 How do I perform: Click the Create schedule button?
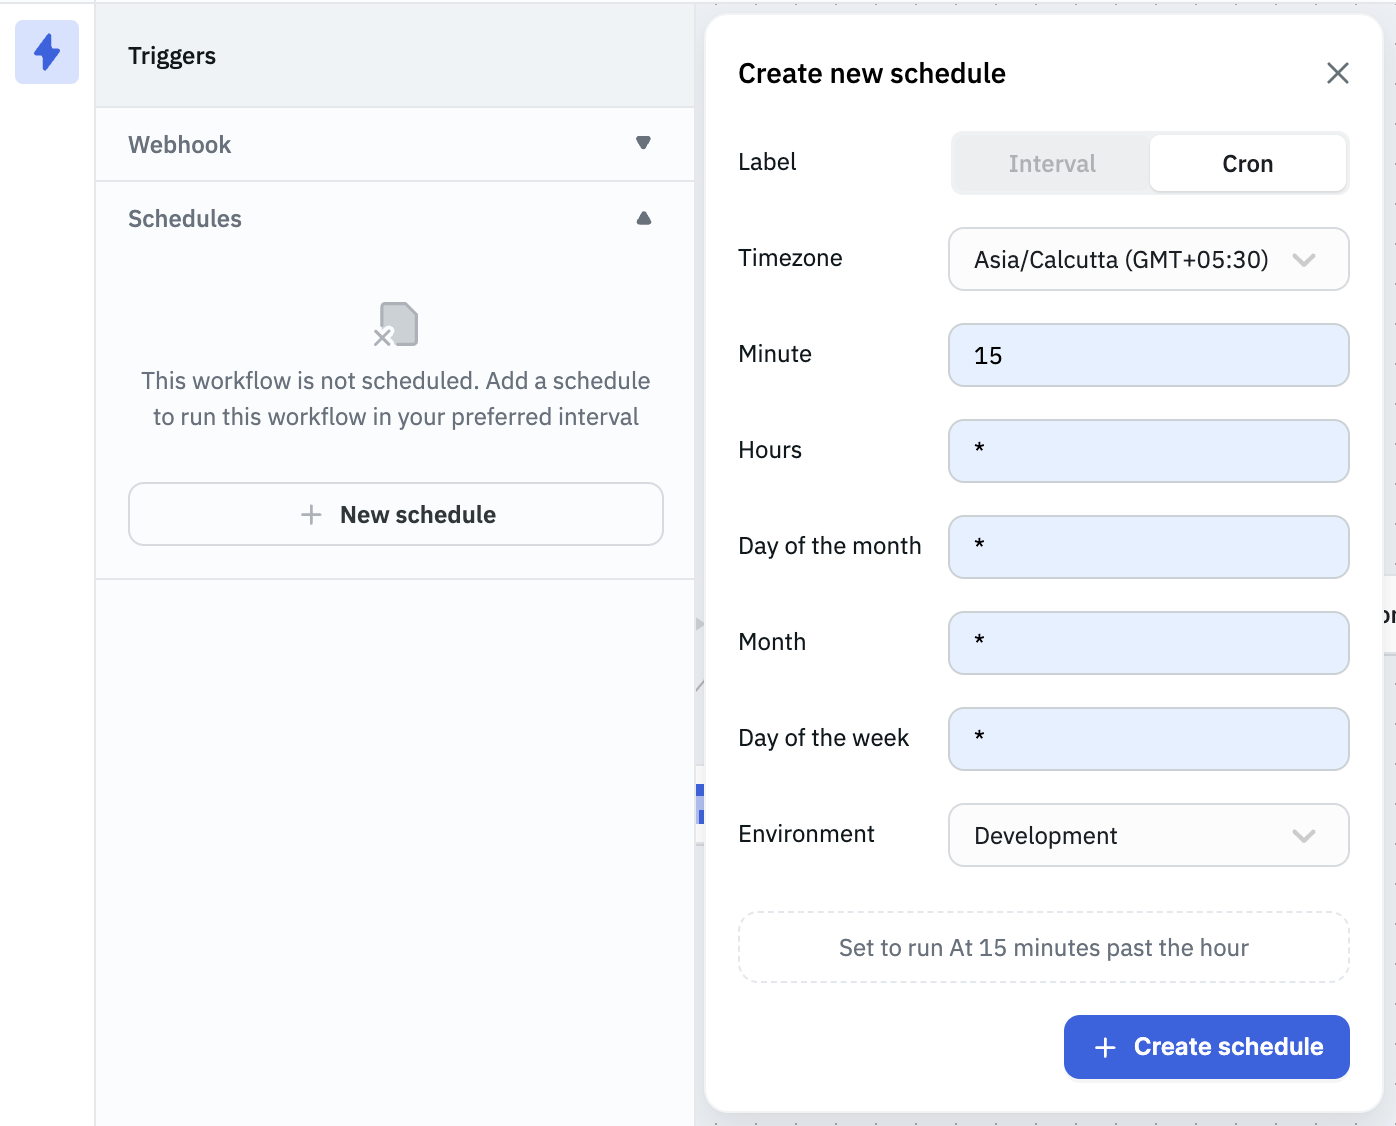[x=1206, y=1046]
